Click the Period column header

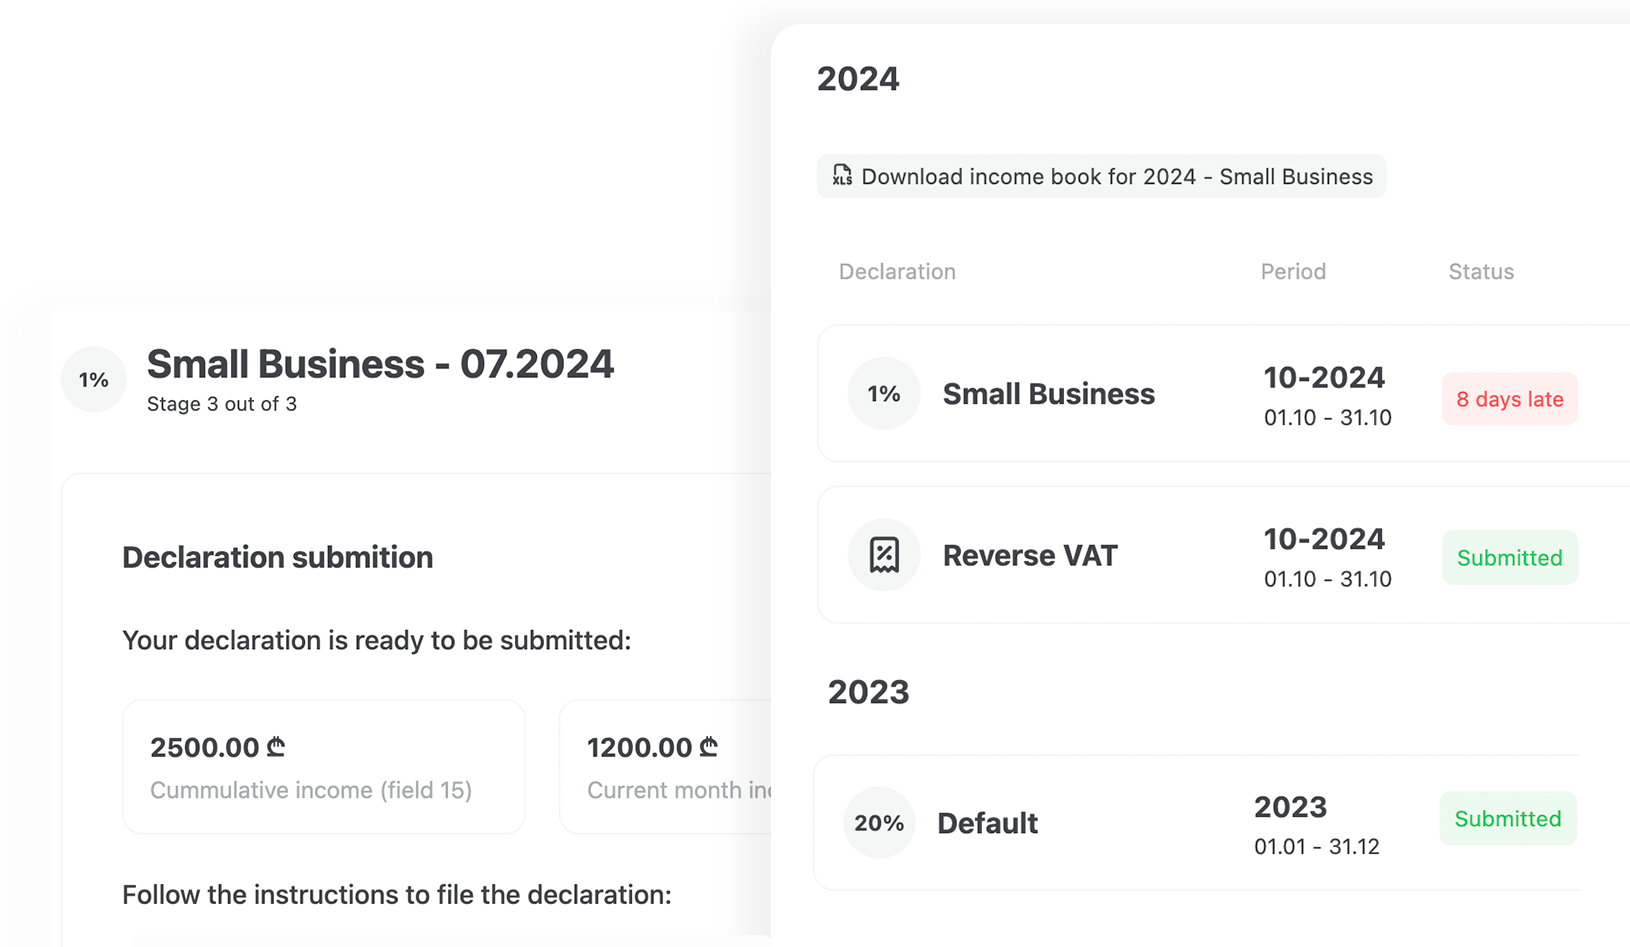(x=1293, y=272)
